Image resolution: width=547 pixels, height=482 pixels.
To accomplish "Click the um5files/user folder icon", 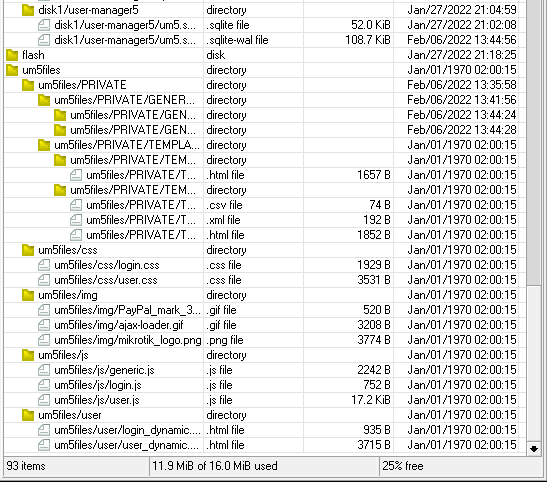I will [28, 415].
